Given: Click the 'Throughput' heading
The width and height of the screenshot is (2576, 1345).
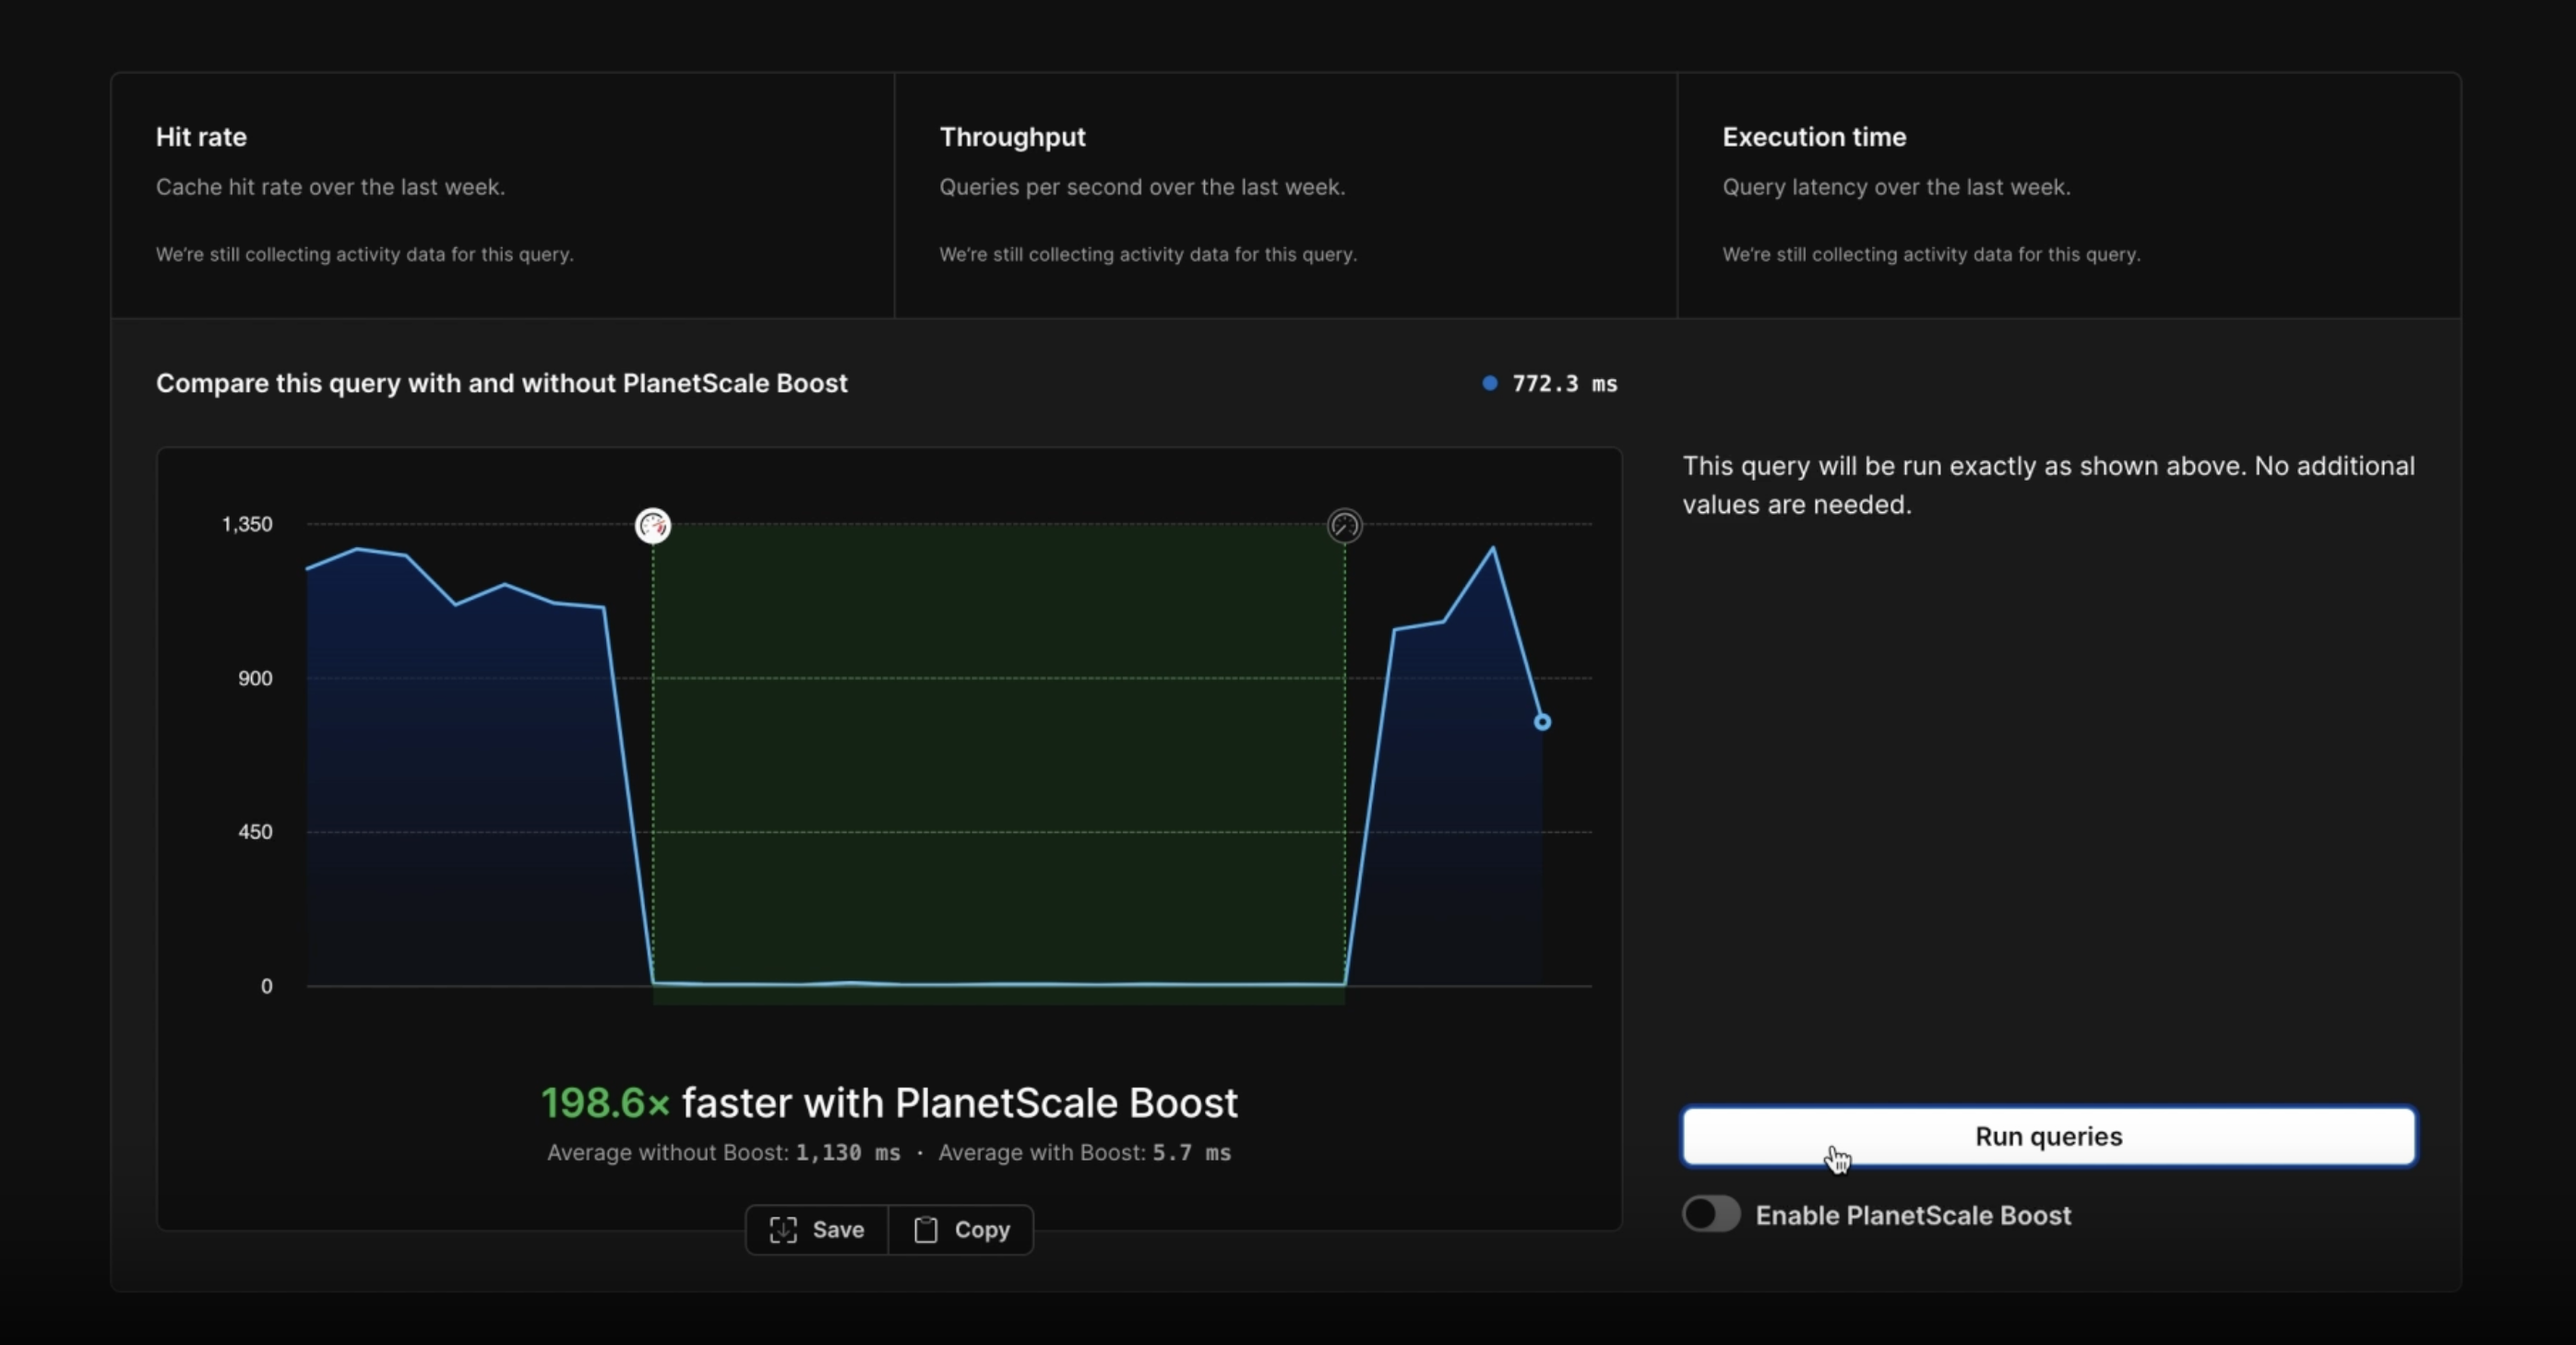Looking at the screenshot, I should point(1012,137).
